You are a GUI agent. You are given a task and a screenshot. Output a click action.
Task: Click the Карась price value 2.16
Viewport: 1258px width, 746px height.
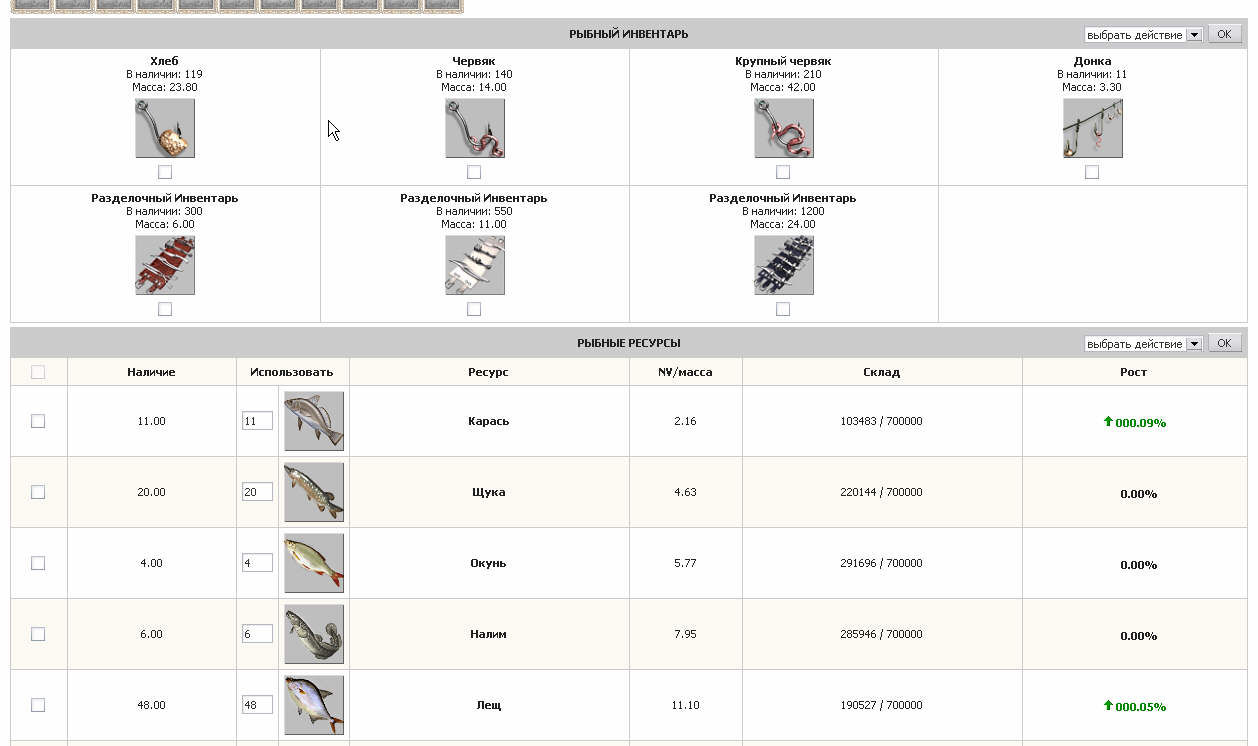click(x=685, y=421)
